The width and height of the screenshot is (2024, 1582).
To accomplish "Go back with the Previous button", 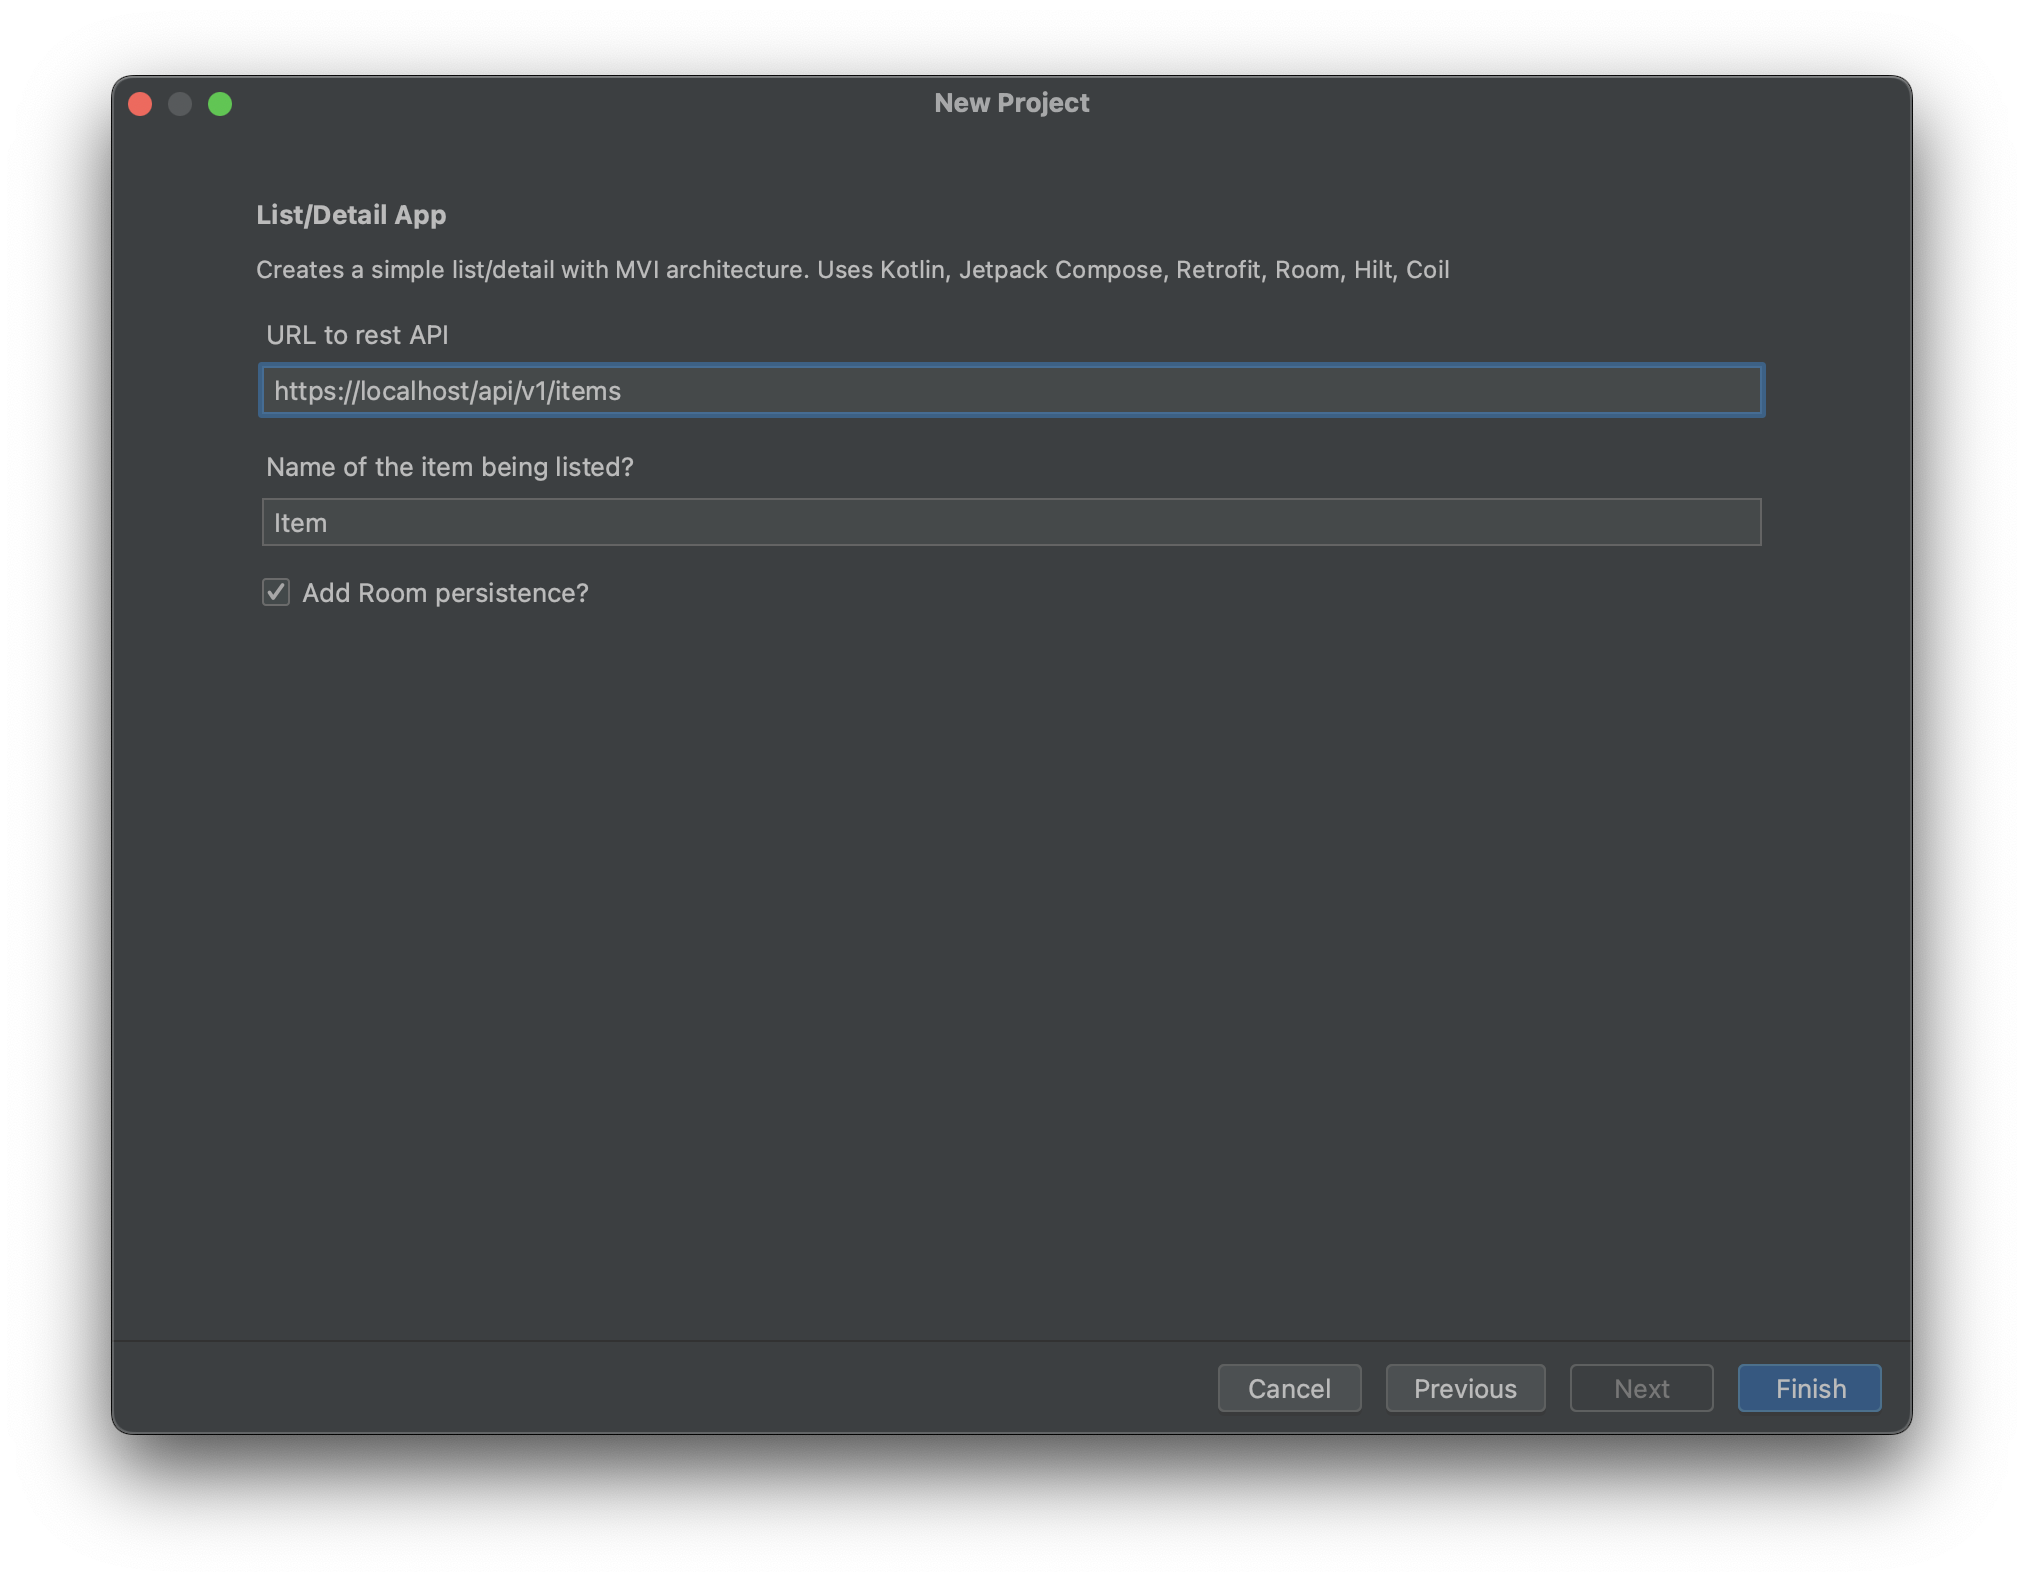I will (1465, 1388).
